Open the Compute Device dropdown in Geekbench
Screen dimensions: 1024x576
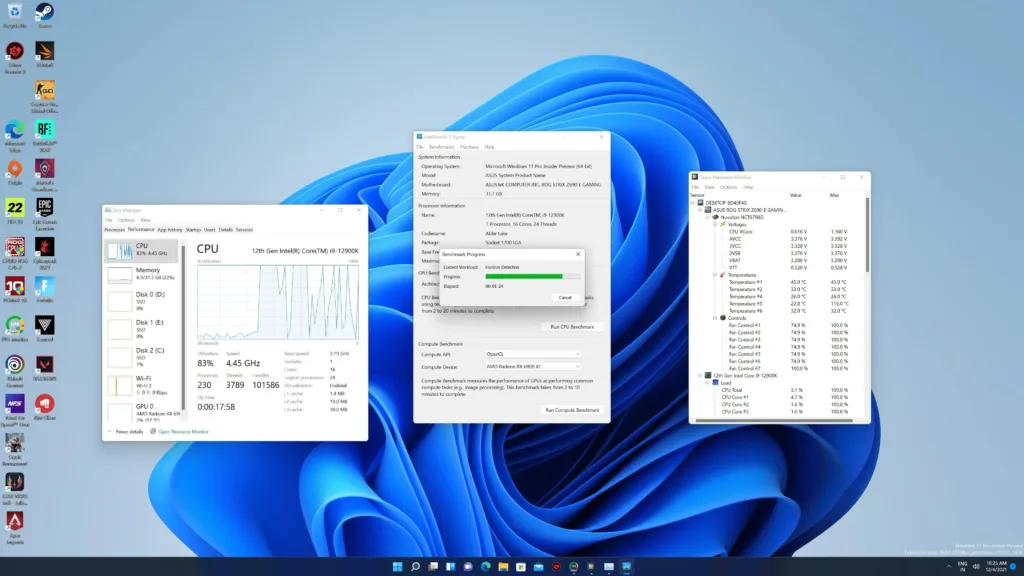pos(532,367)
